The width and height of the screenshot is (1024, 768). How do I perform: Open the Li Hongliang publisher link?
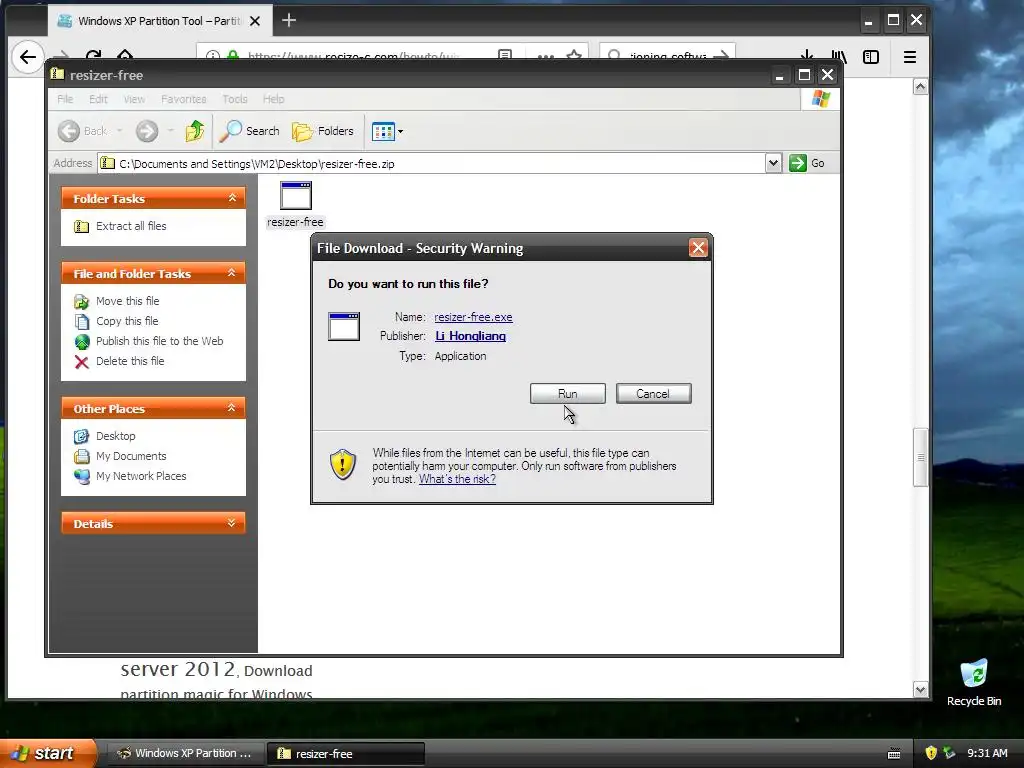(x=470, y=336)
